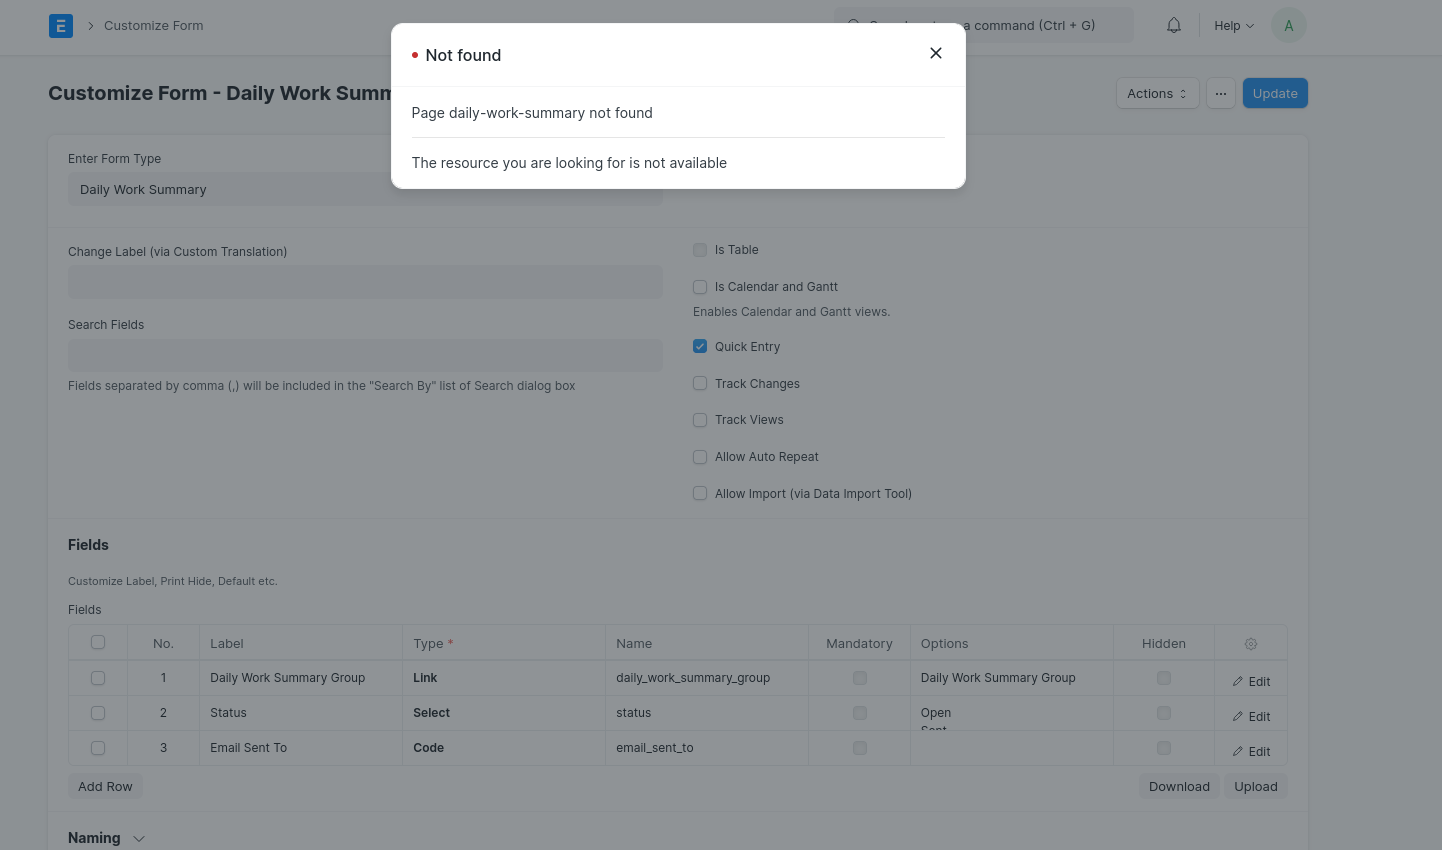This screenshot has width=1442, height=850.
Task: Click the daily_work_summary_group name cell
Action: point(707,678)
